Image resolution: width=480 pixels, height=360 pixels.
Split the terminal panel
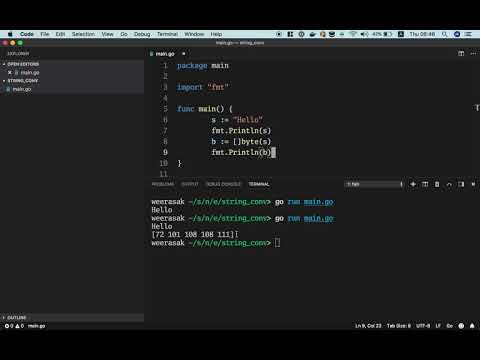(x=425, y=184)
